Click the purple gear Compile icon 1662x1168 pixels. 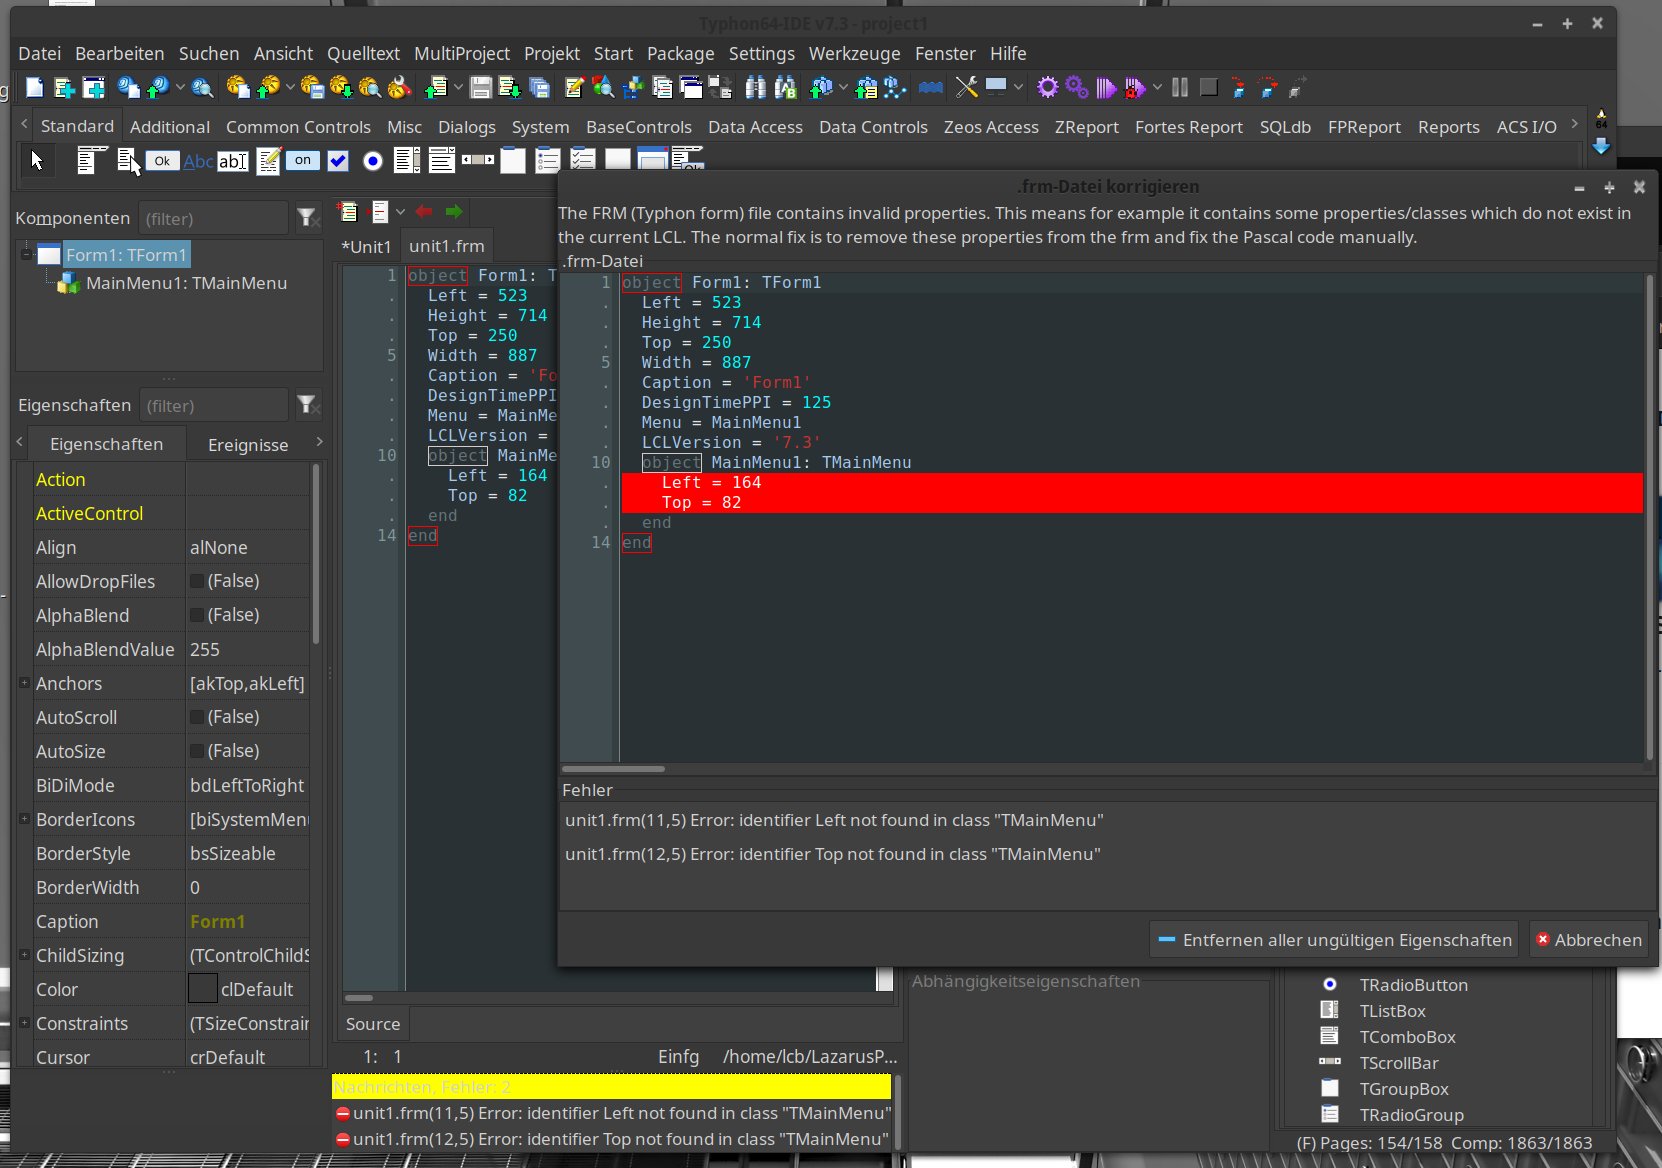[x=1047, y=88]
